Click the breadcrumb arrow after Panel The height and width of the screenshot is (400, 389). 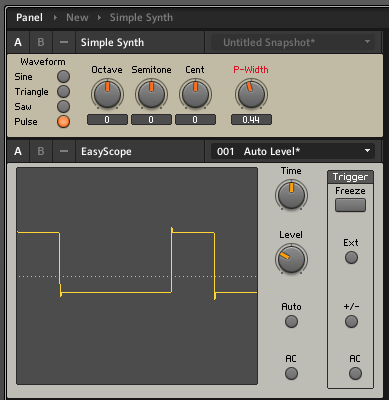[55, 17]
